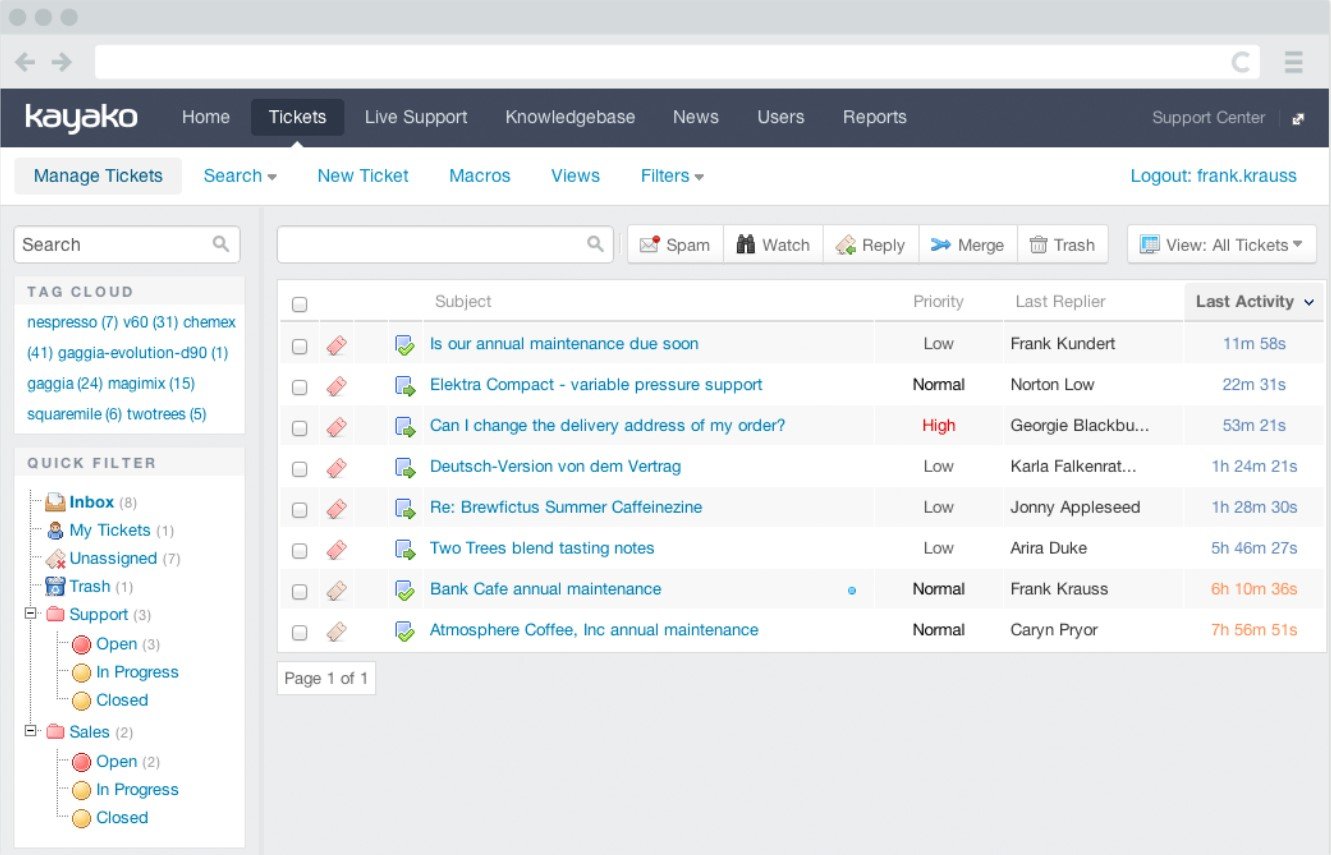Screen dimensions: 1331x855
Task: Check the Atmosphere Coffee, Inc ticket checkbox
Action: pyautogui.click(x=299, y=633)
